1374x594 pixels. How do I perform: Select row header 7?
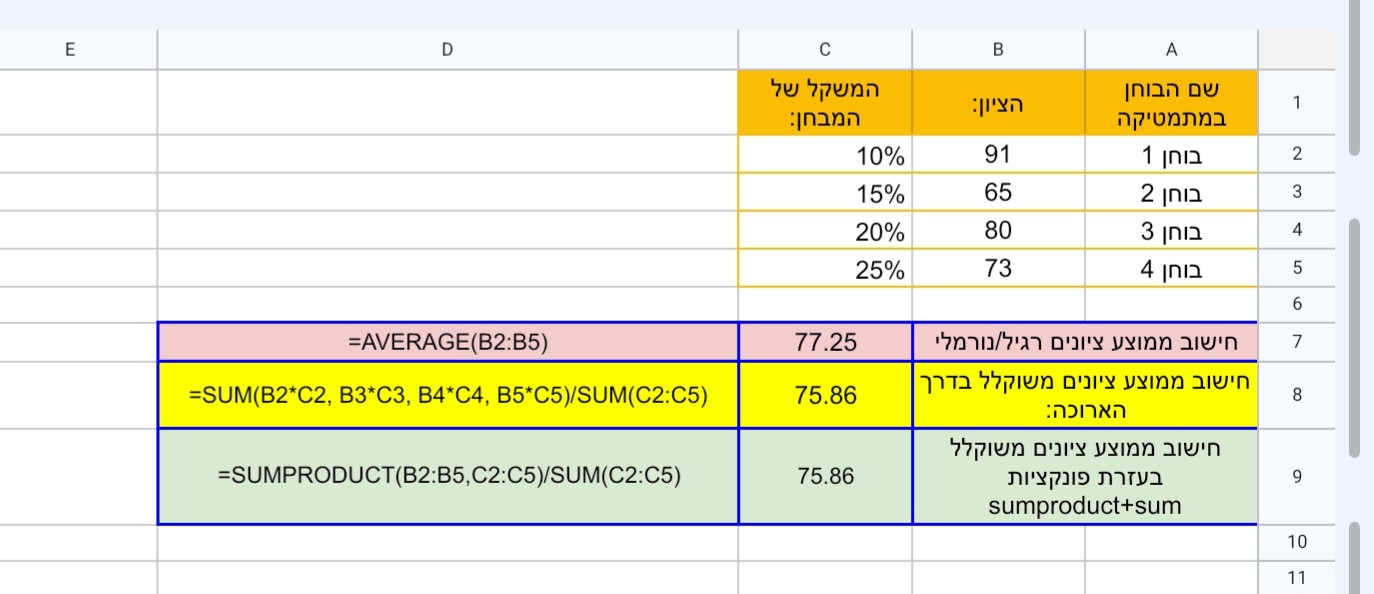click(1297, 342)
